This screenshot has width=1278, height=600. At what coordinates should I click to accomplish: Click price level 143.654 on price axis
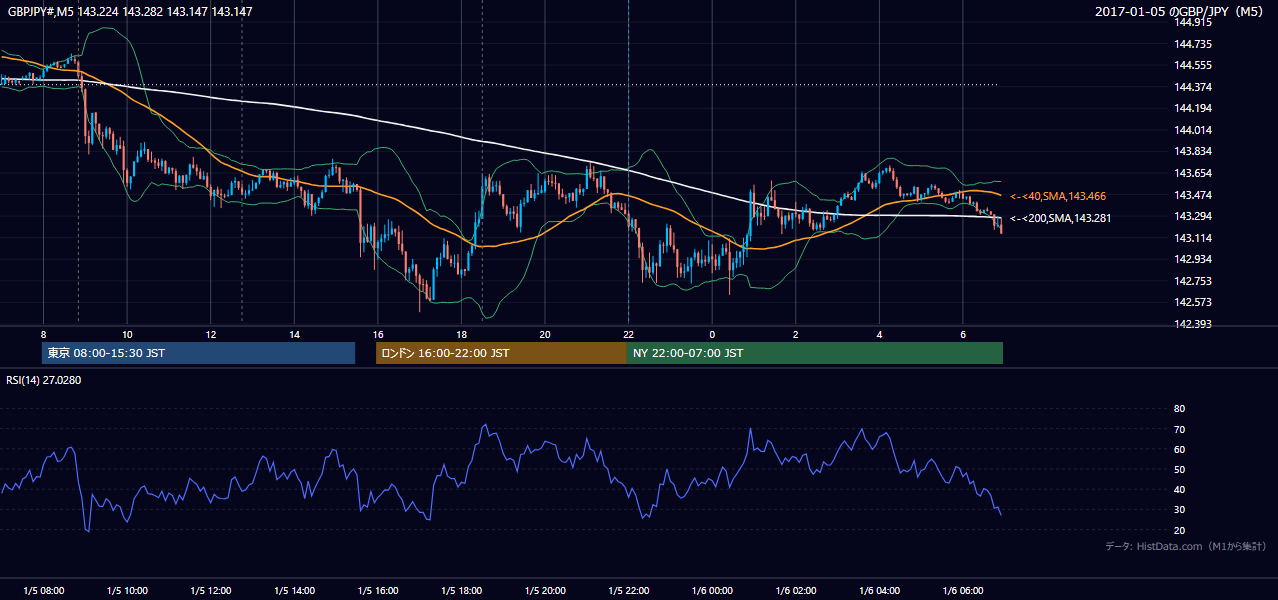click(1193, 173)
